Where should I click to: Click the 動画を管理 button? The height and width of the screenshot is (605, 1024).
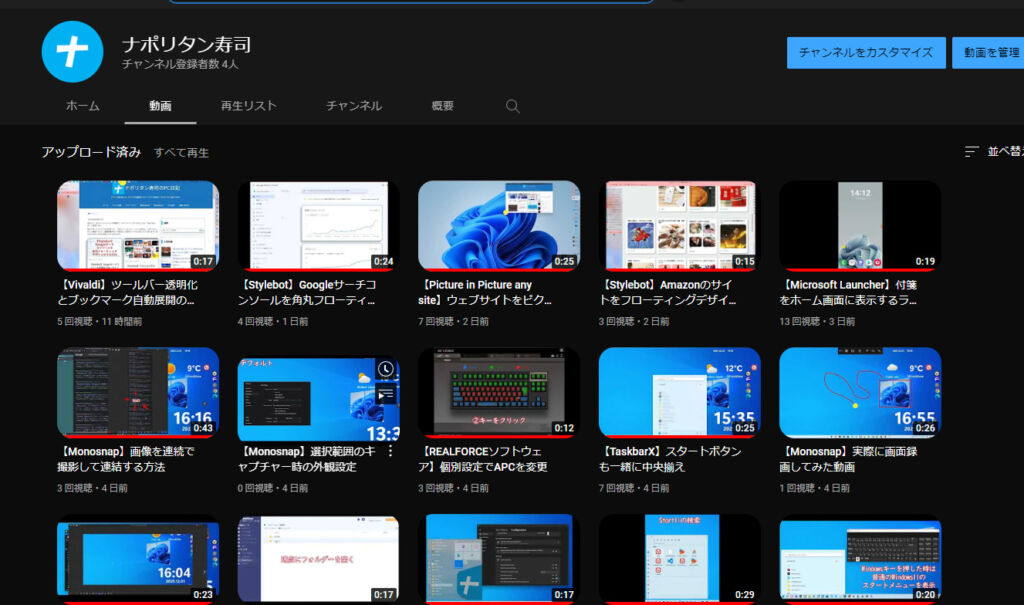point(988,52)
